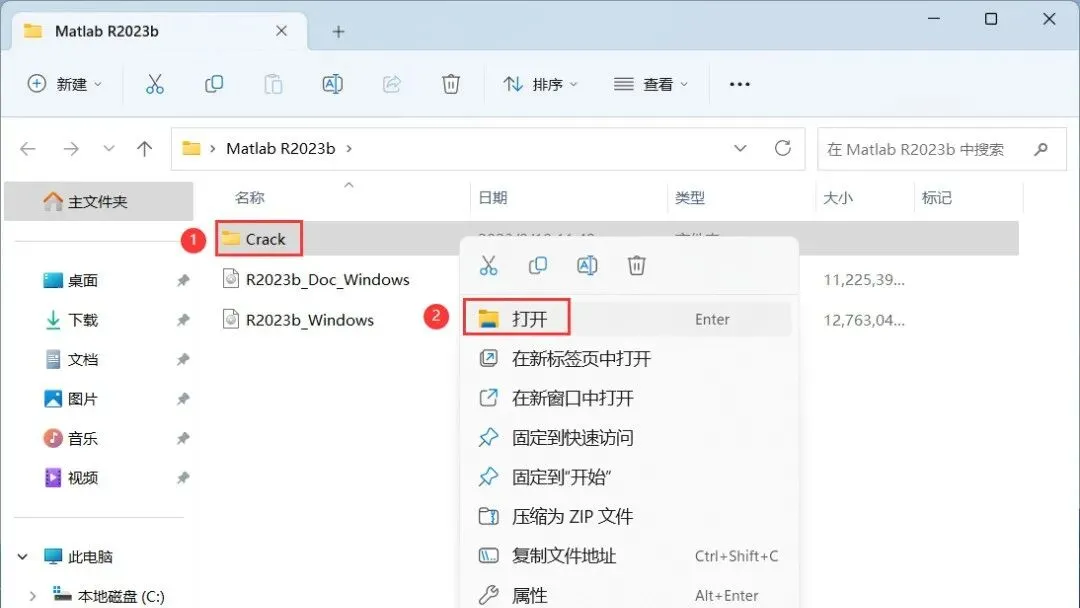Viewport: 1080px width, 608px height.
Task: Open the 查看 view dropdown
Action: coord(651,84)
